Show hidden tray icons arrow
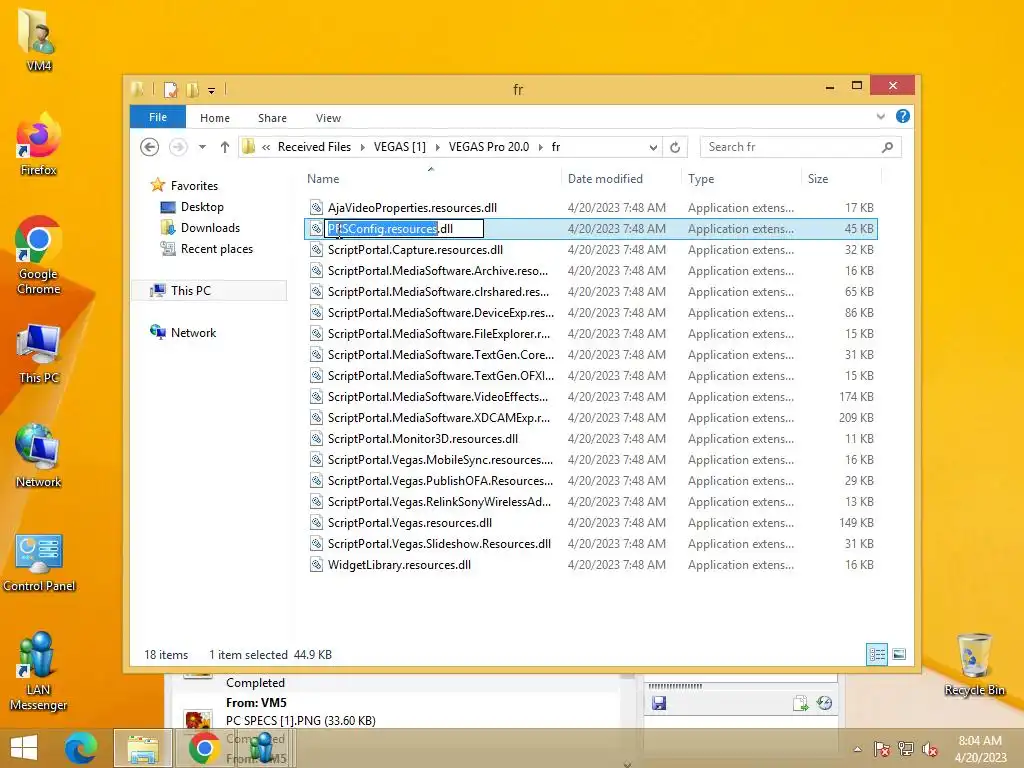1024x768 pixels. [x=857, y=749]
